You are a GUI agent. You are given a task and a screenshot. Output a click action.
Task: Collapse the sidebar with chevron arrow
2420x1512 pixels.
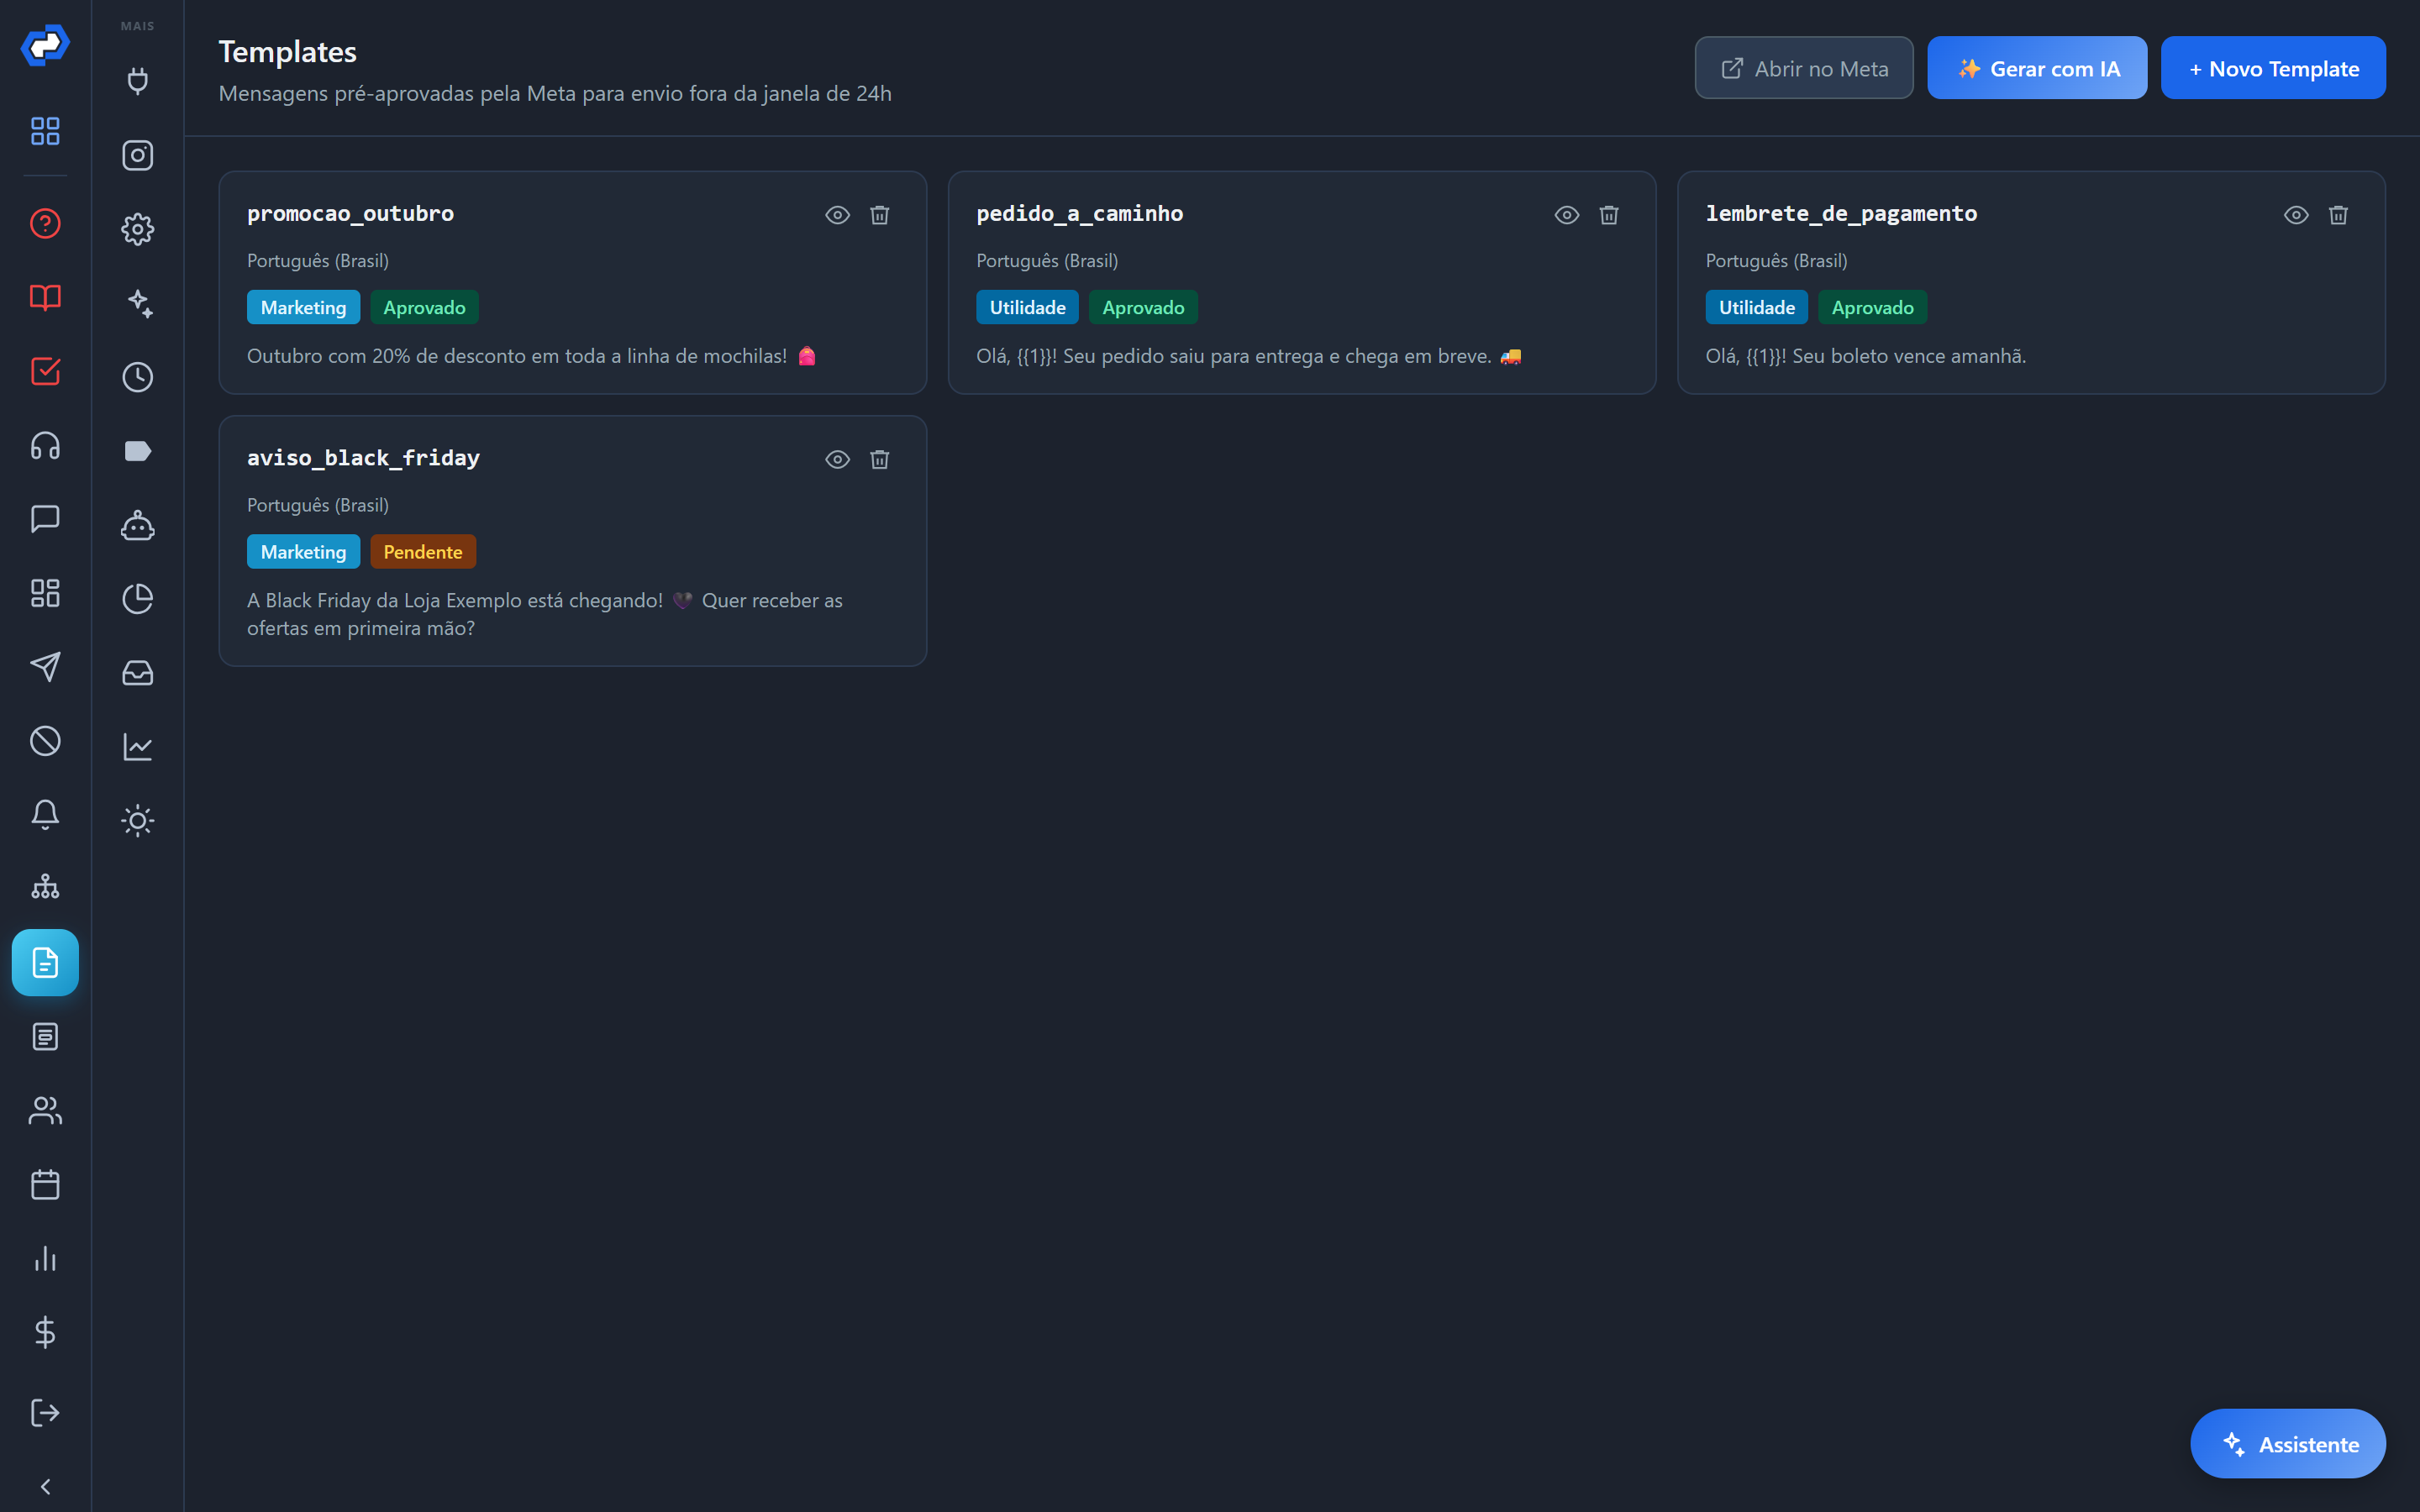pos(45,1486)
